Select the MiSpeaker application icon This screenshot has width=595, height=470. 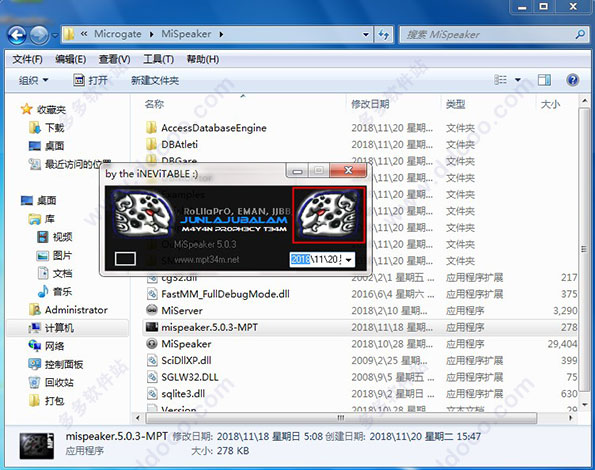point(151,343)
